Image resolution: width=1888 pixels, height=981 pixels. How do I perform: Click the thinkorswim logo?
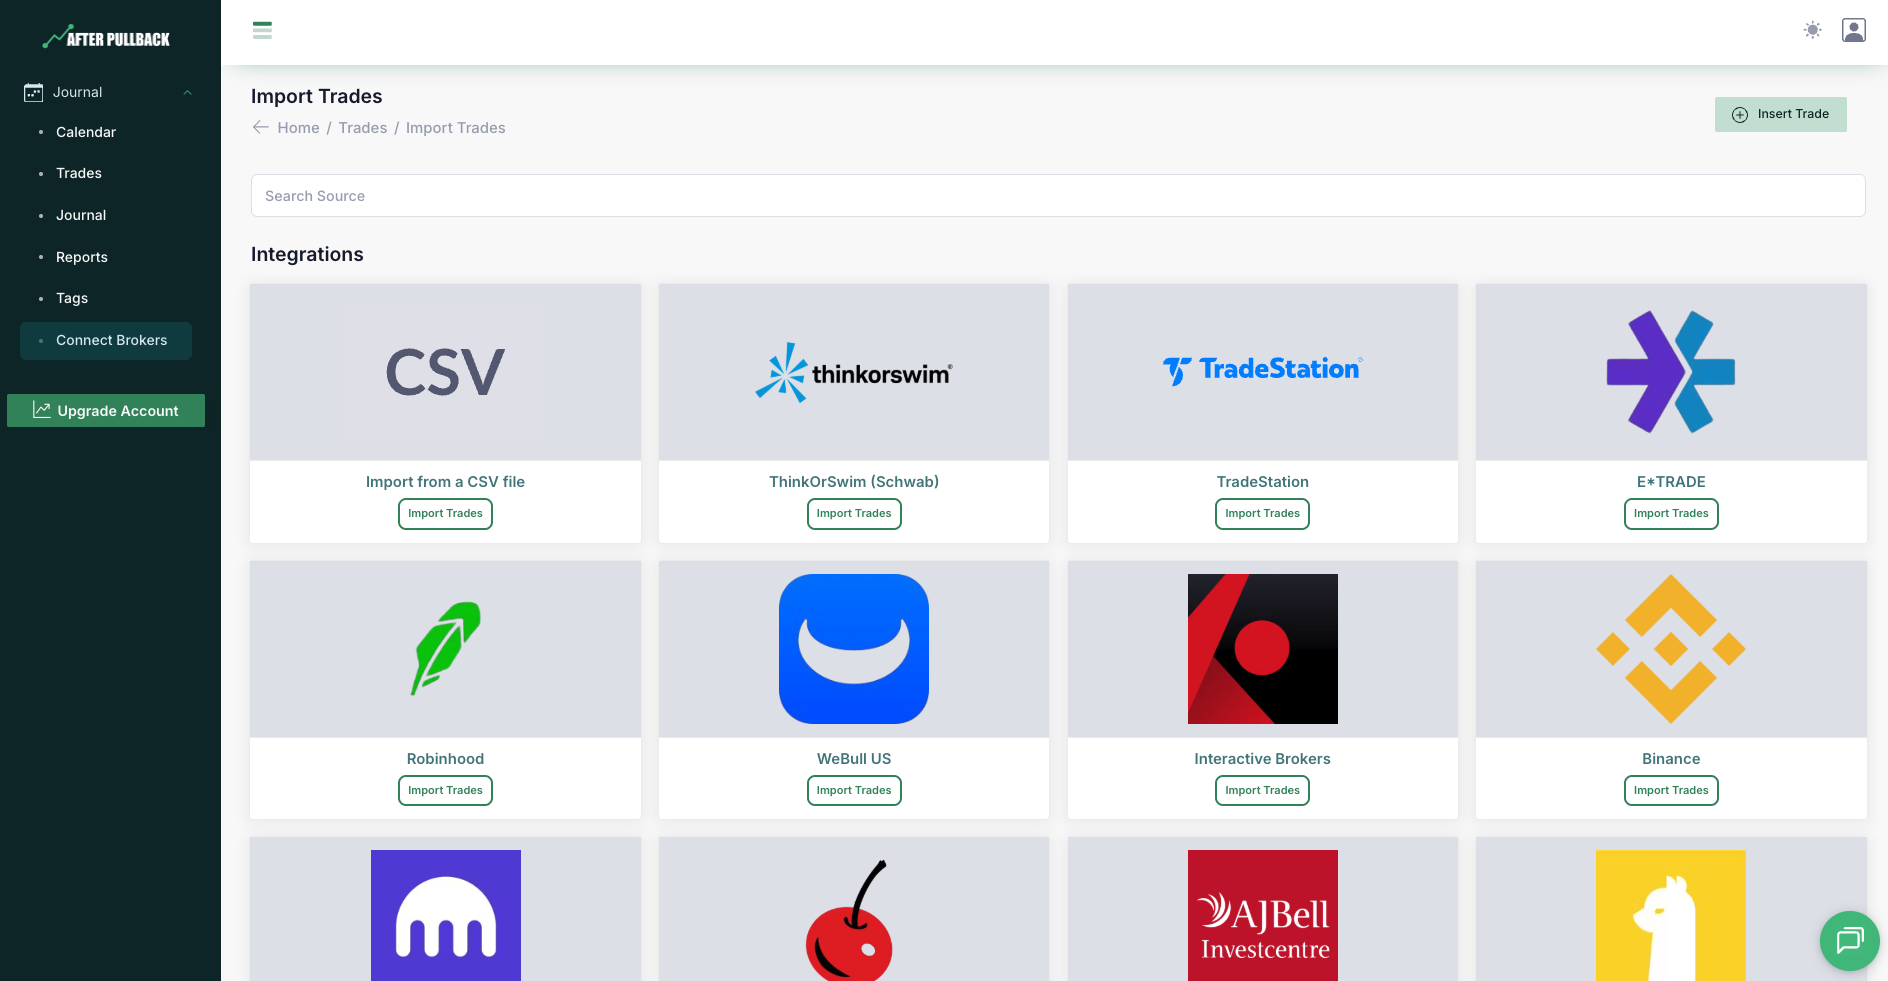[x=854, y=373]
